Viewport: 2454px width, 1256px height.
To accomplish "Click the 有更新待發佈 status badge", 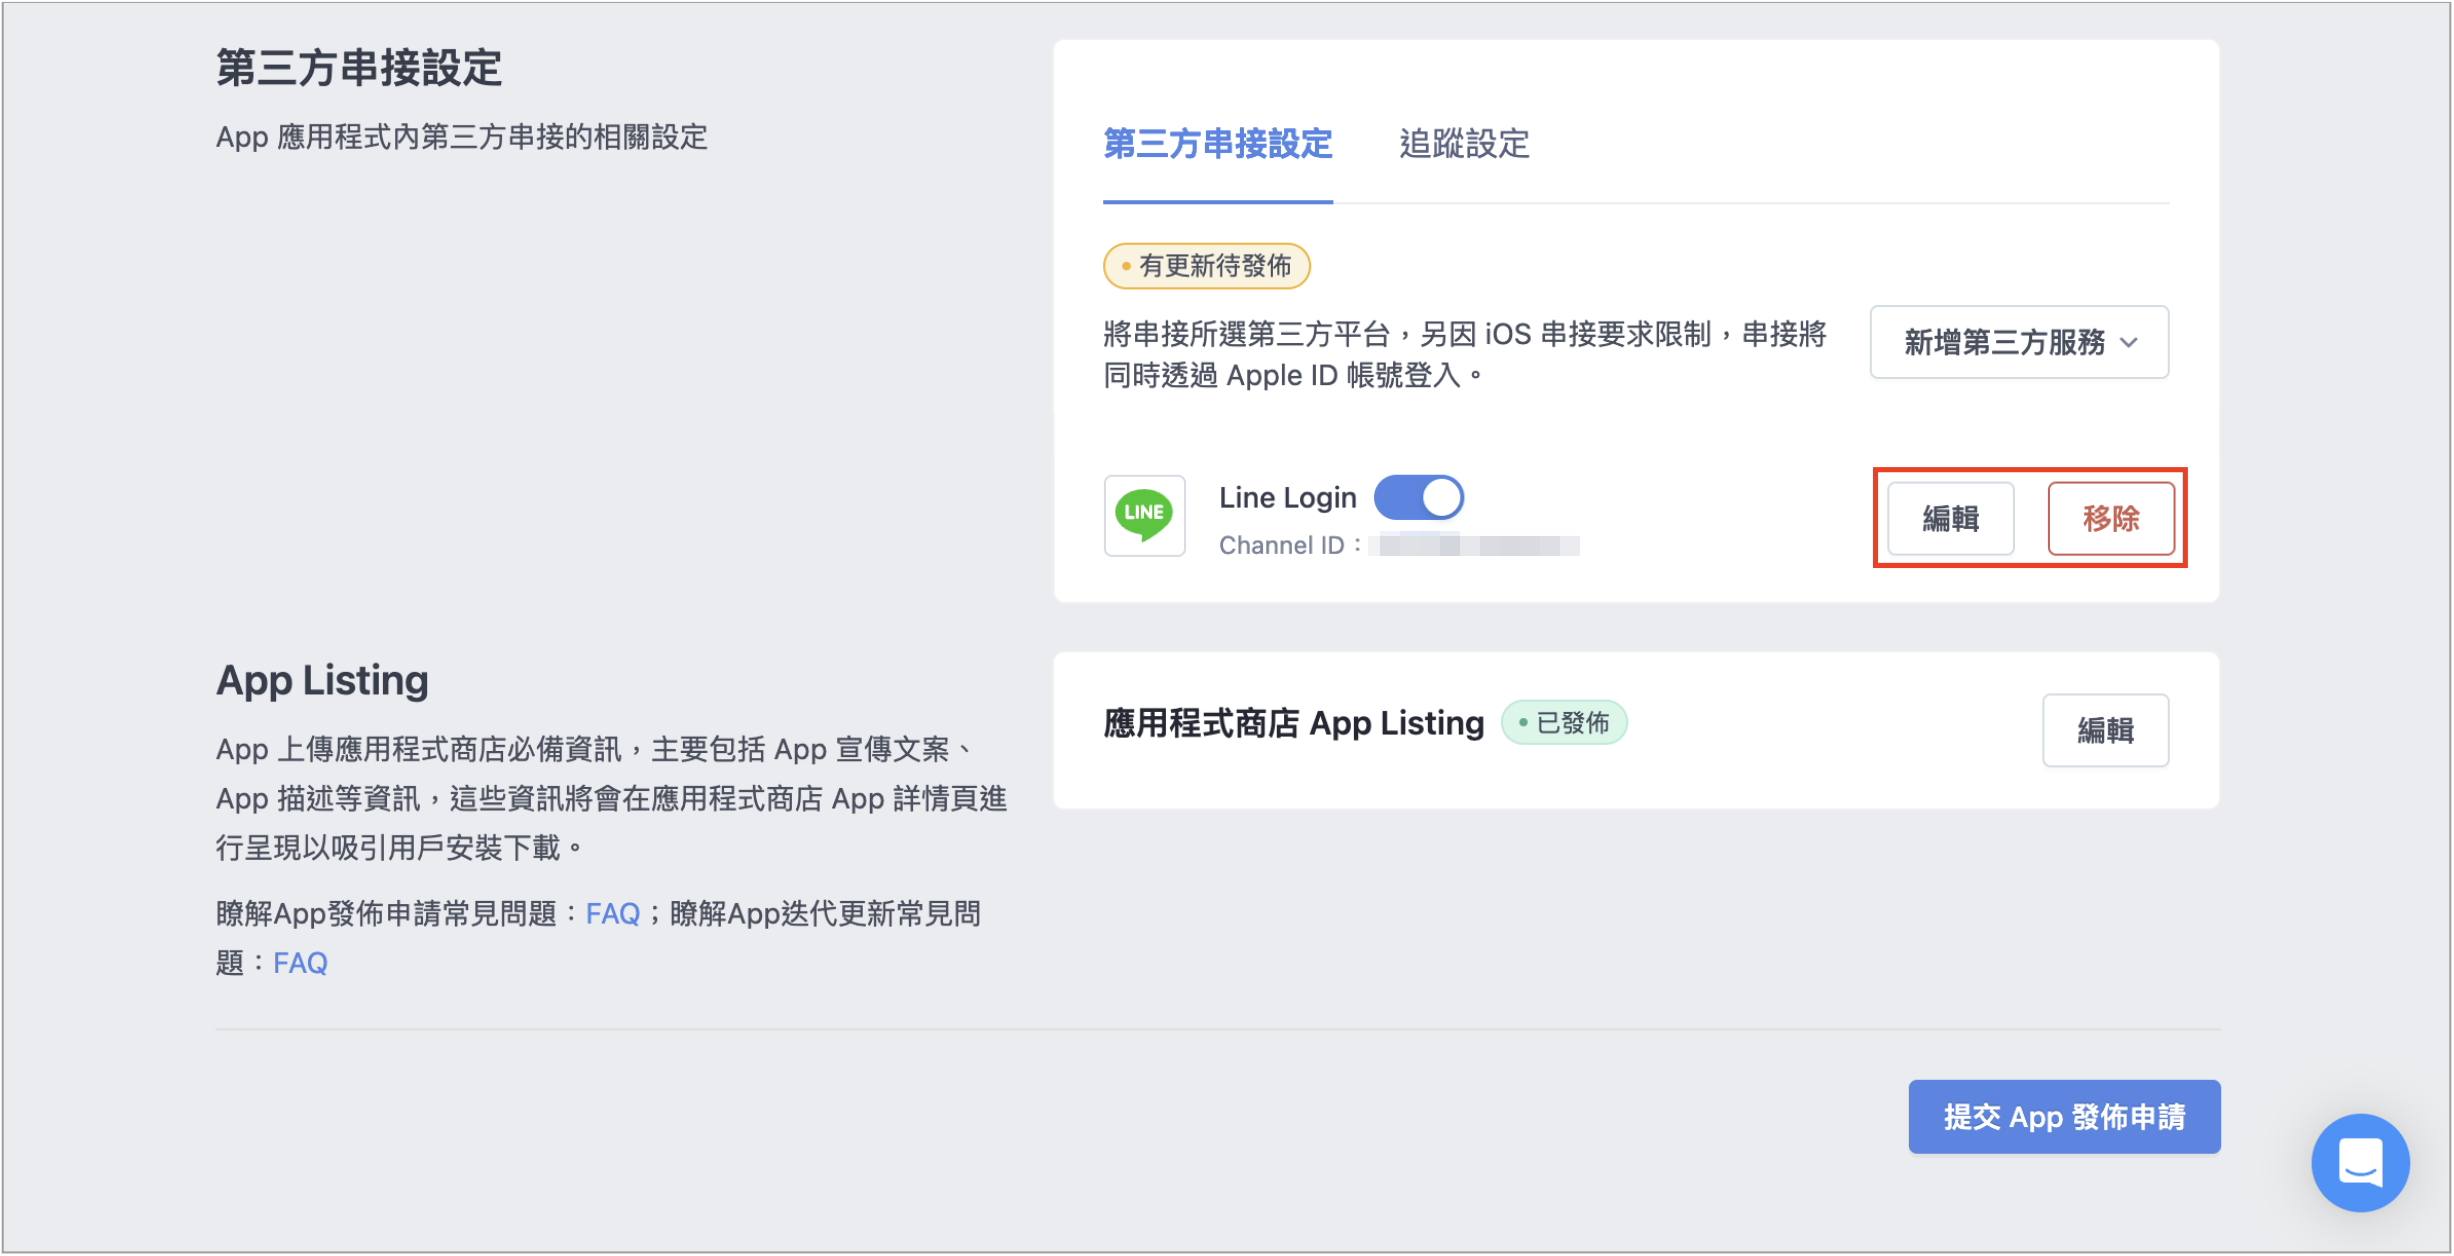I will pyautogui.click(x=1206, y=266).
